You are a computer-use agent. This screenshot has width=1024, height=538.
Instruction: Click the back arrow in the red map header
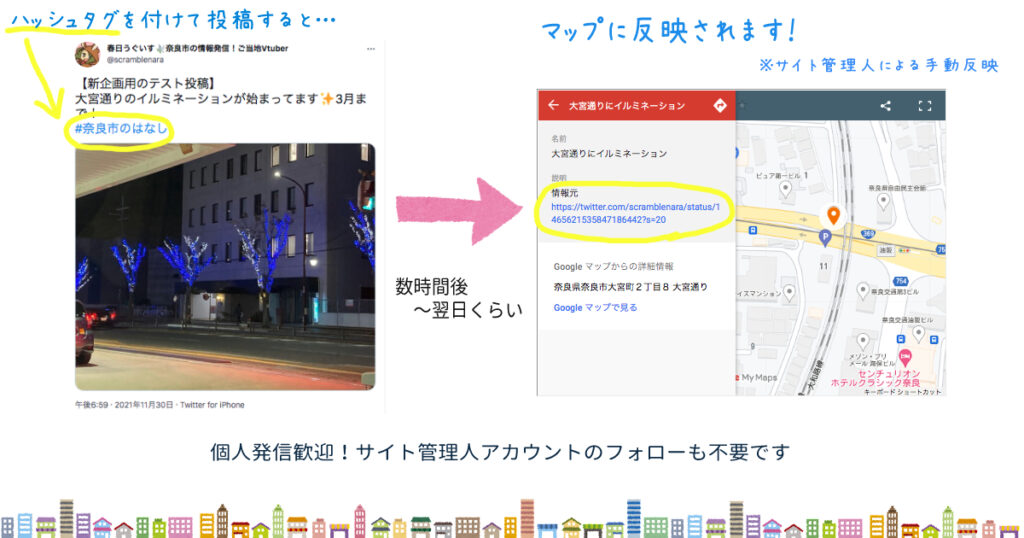coord(552,105)
